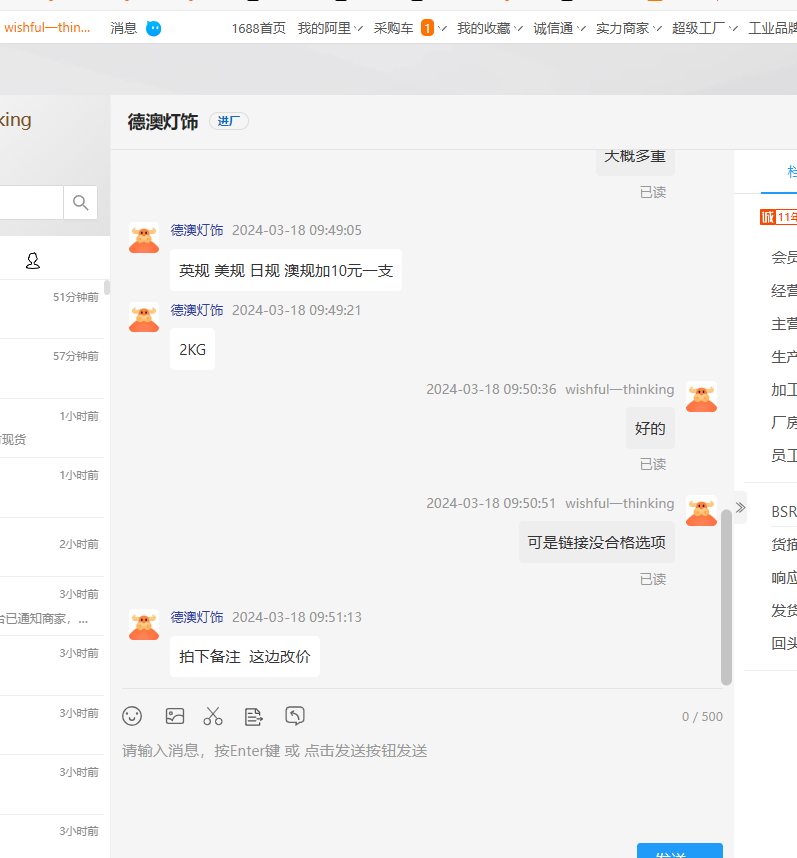This screenshot has width=797, height=858.
Task: Go to 1688首页 in top navigation
Action: (x=258, y=28)
